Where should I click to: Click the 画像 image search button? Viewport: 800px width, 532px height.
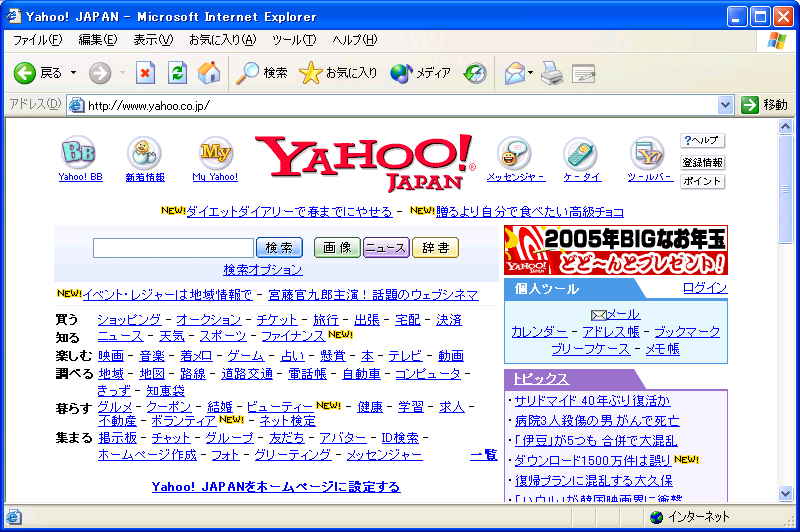337,248
